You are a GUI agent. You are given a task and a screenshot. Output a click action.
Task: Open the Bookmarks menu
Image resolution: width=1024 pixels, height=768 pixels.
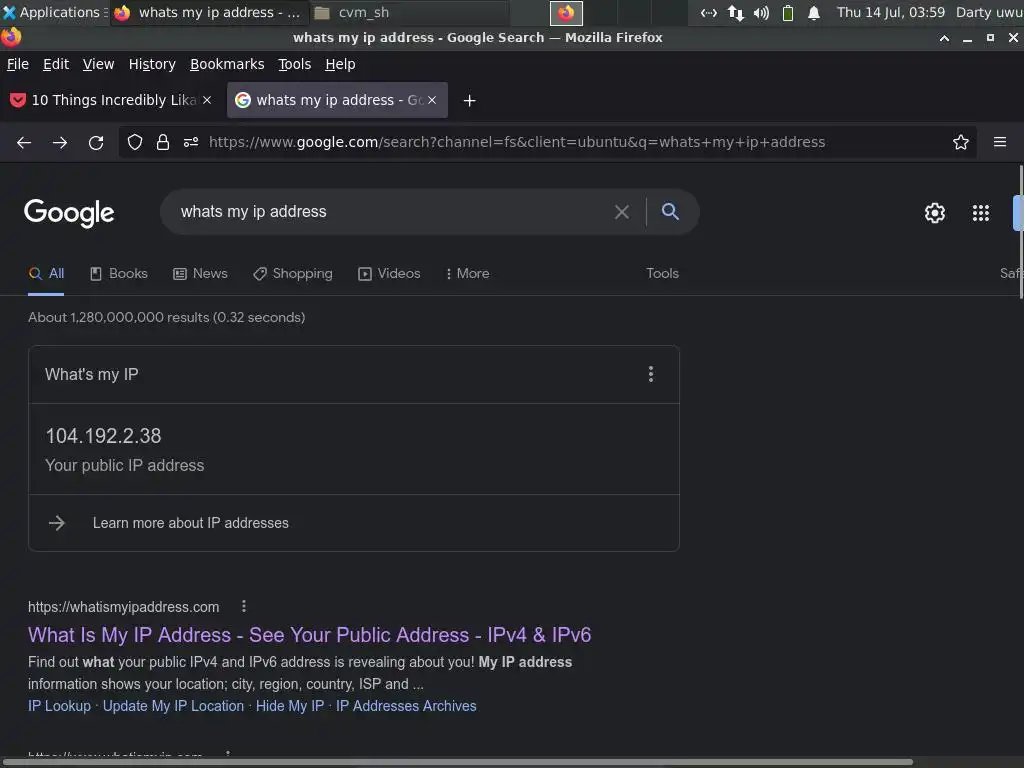(227, 64)
